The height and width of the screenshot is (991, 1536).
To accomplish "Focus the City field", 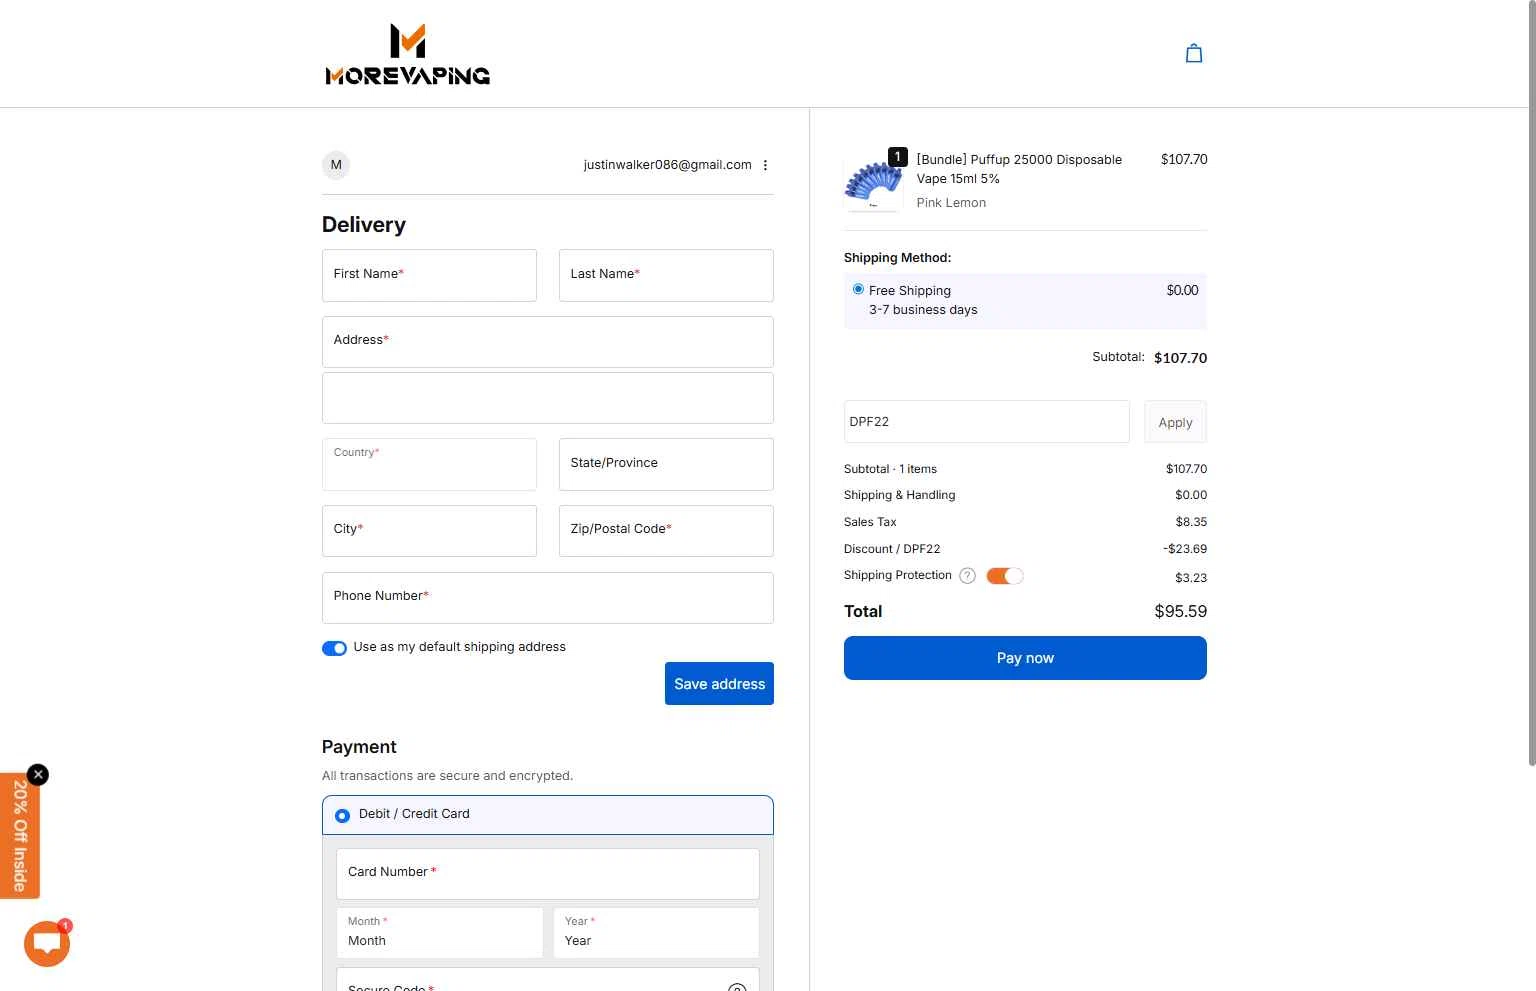I will click(429, 531).
